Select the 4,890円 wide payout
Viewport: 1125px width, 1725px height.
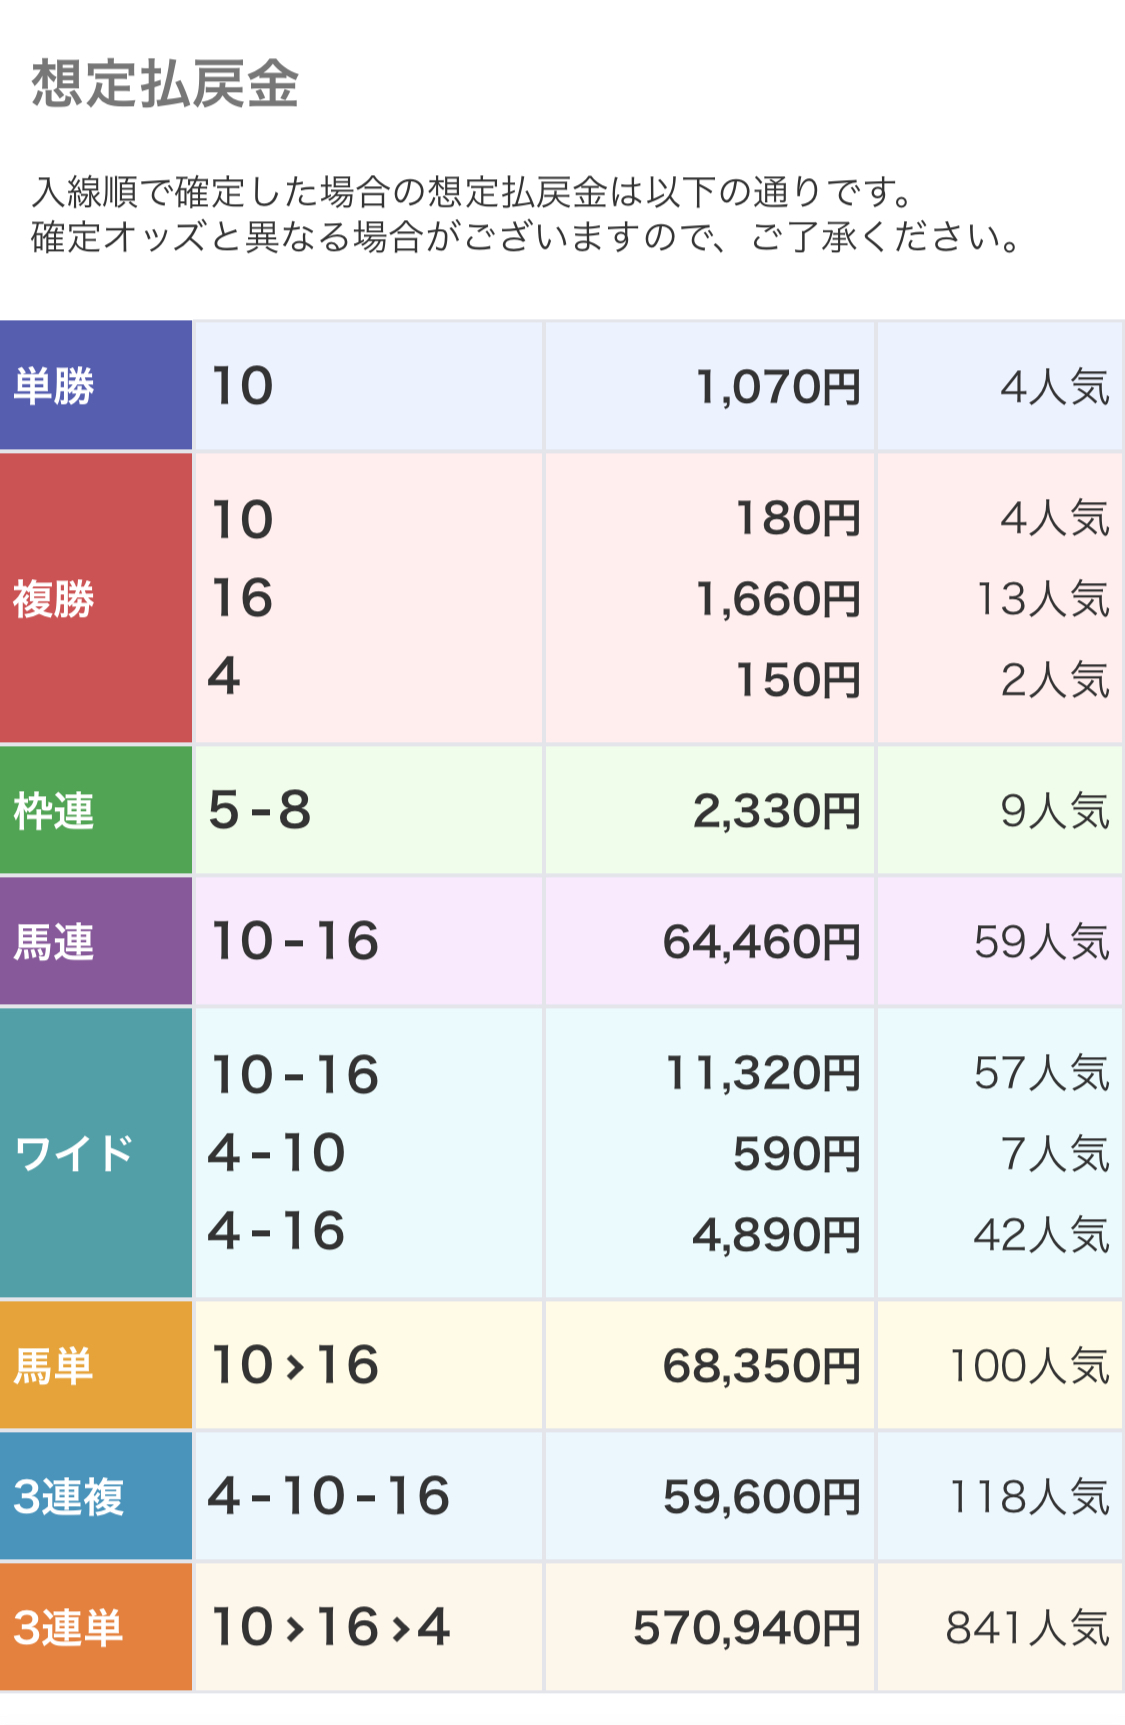(x=776, y=1235)
